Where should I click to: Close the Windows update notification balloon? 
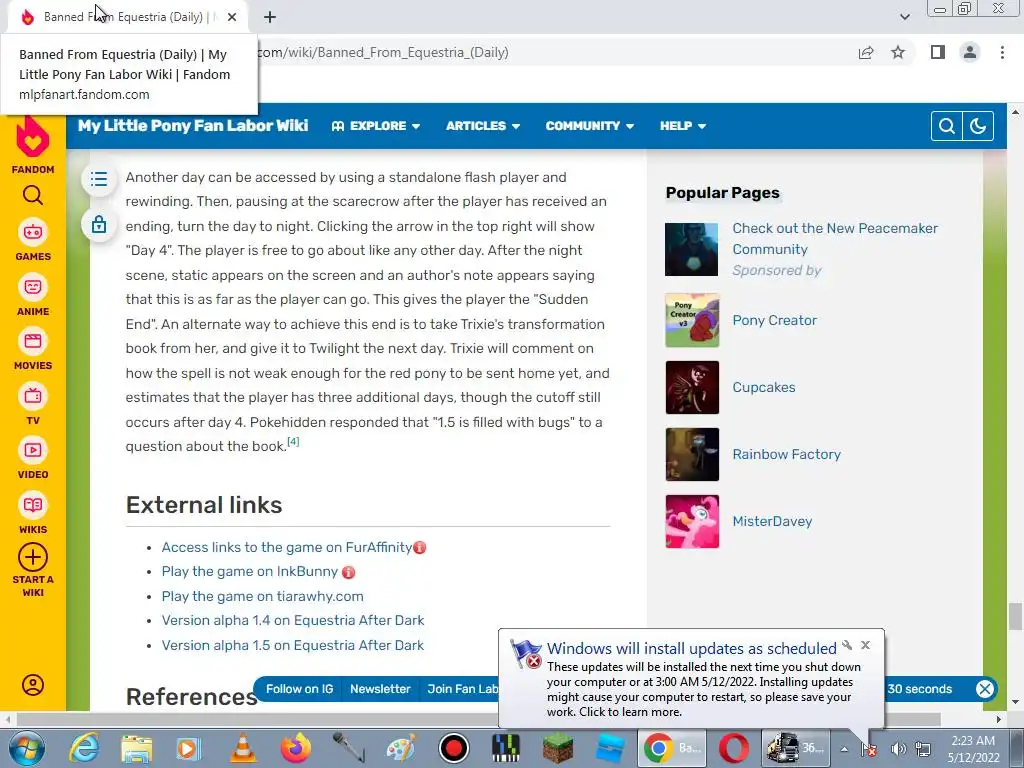pos(865,645)
